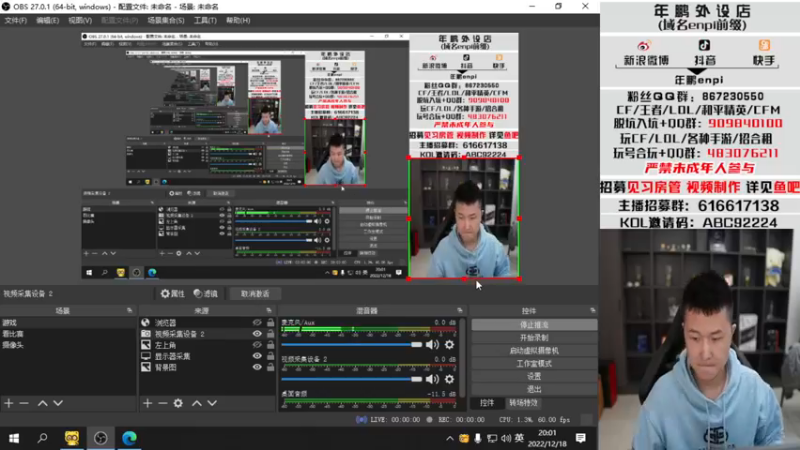Click the 属性 button above the sources

(173, 294)
